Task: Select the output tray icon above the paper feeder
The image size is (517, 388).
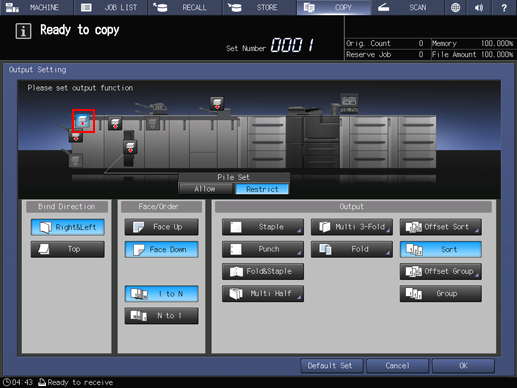Action: [x=217, y=103]
